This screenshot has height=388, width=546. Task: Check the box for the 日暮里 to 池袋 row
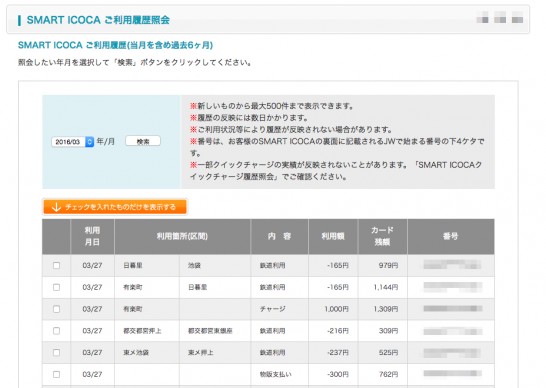point(56,265)
